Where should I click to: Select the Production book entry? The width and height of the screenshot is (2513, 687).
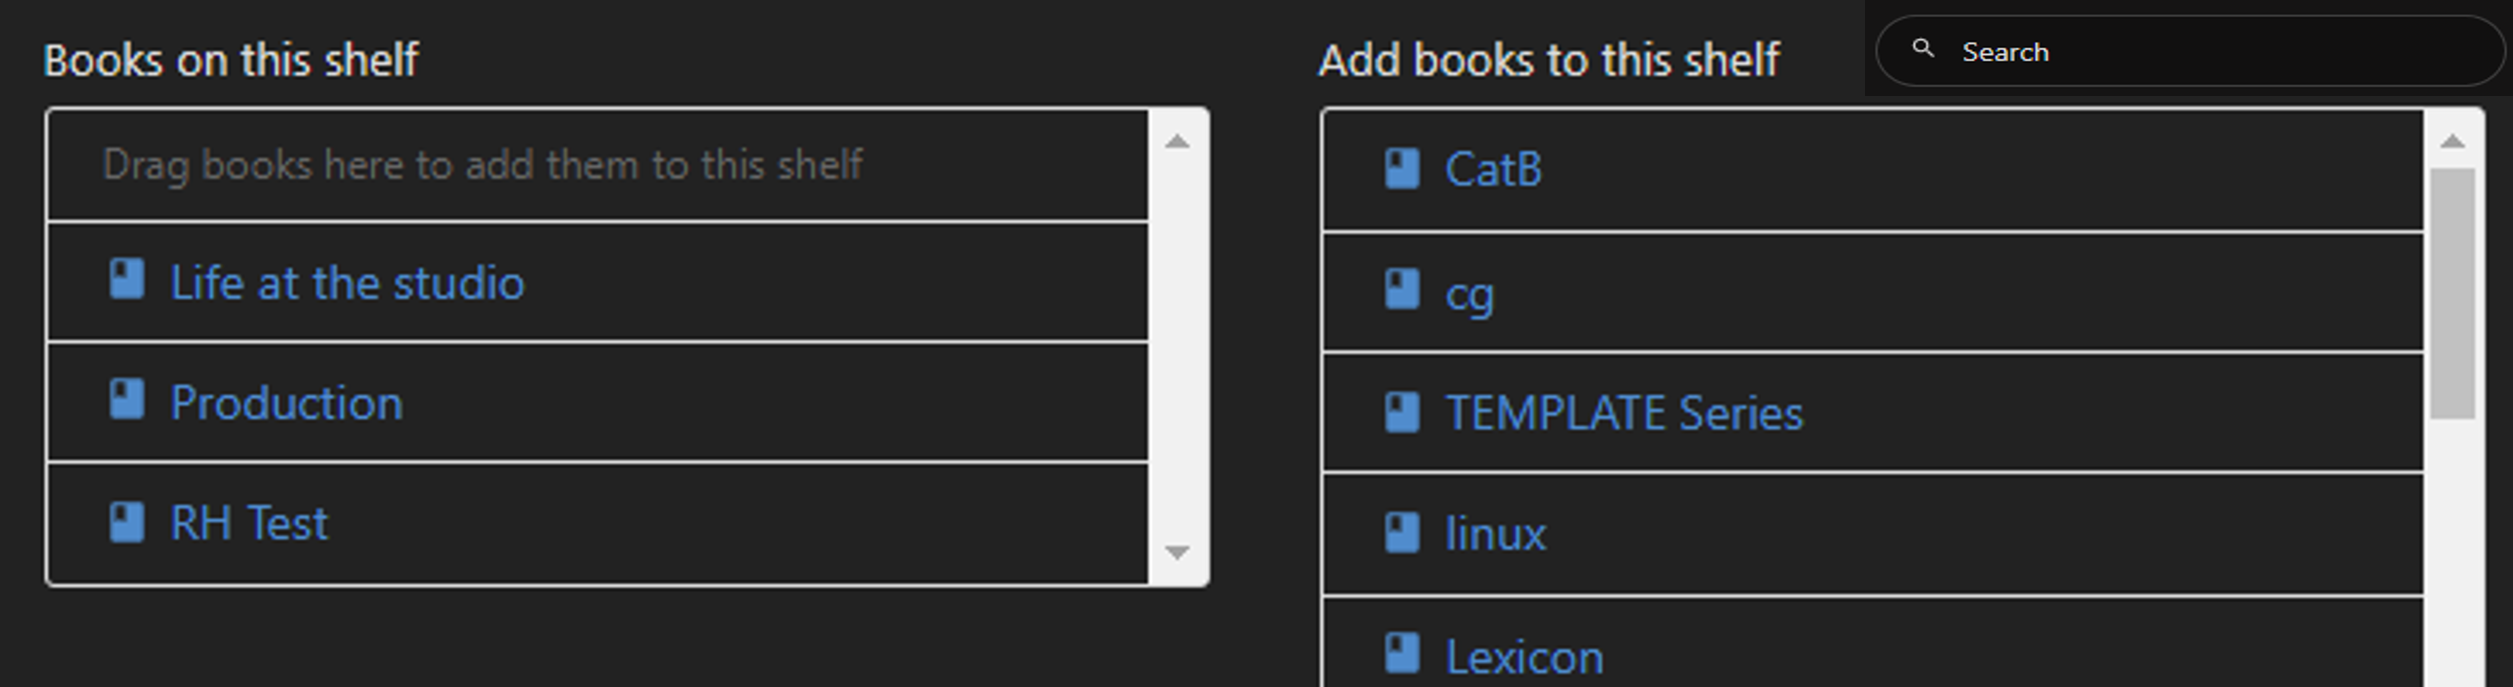coord(287,403)
